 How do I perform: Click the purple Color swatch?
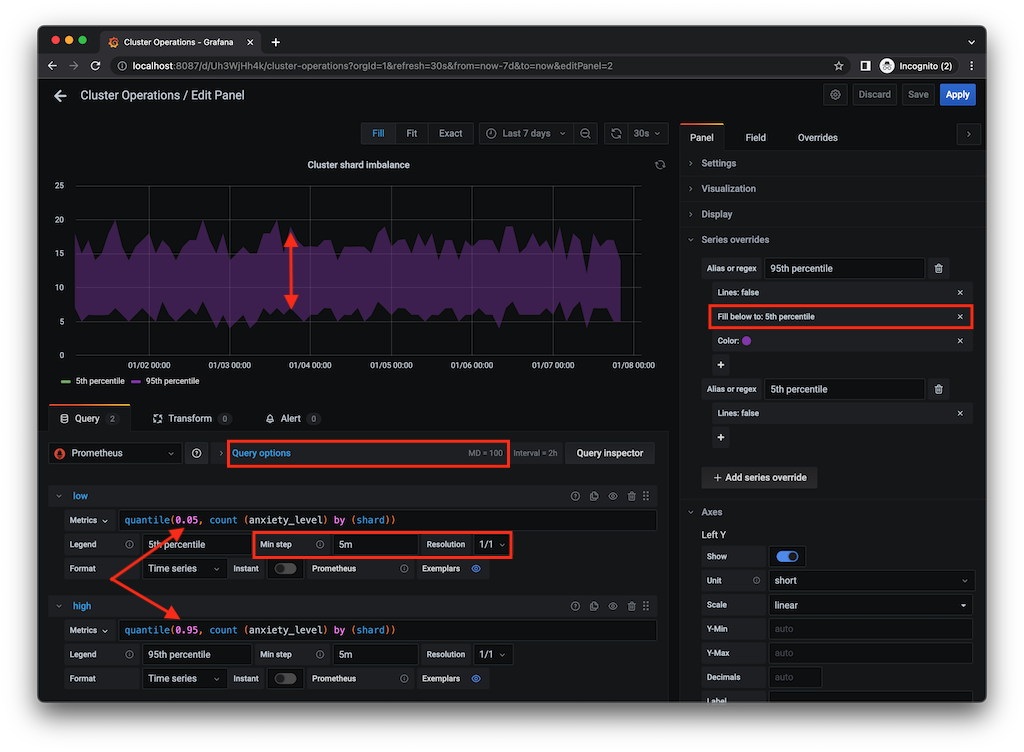coord(747,341)
